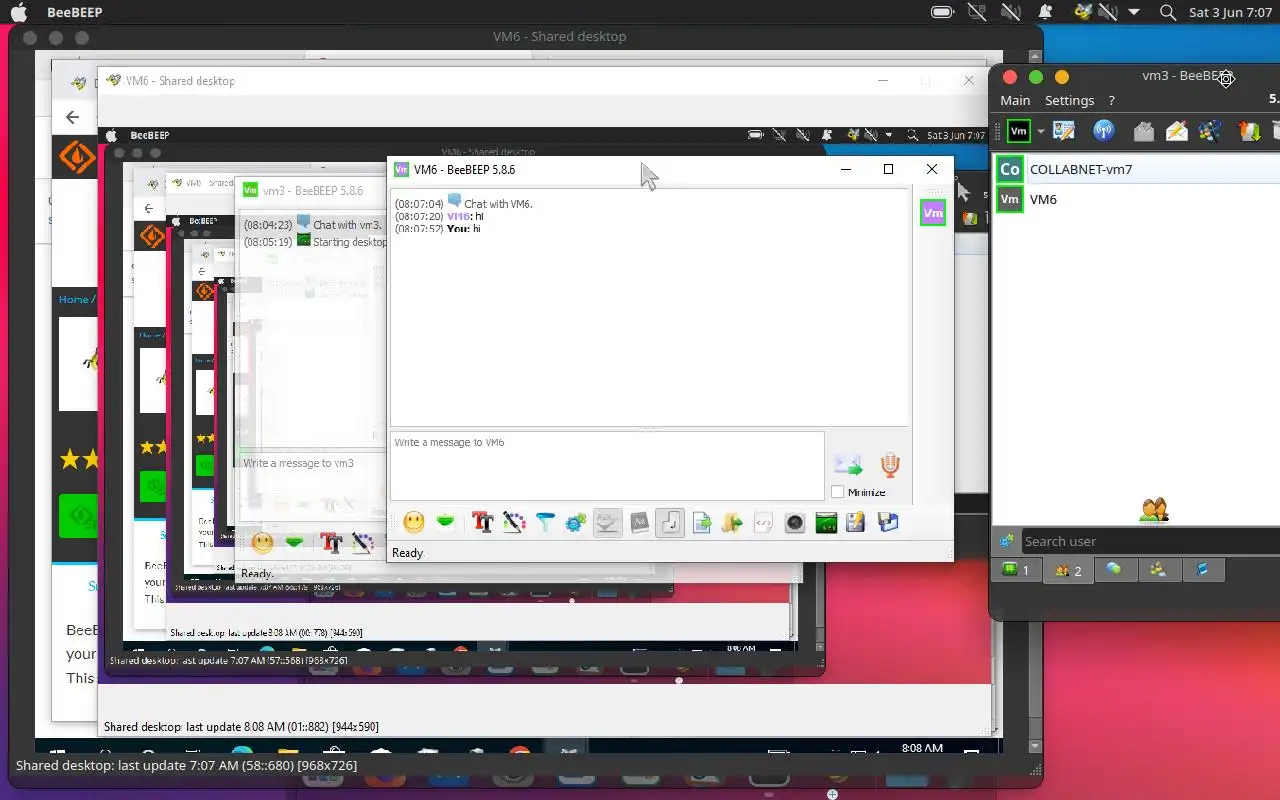This screenshot has width=1280, height=800.
Task: Click the code snippet icon in VM6 chat
Action: 763,522
